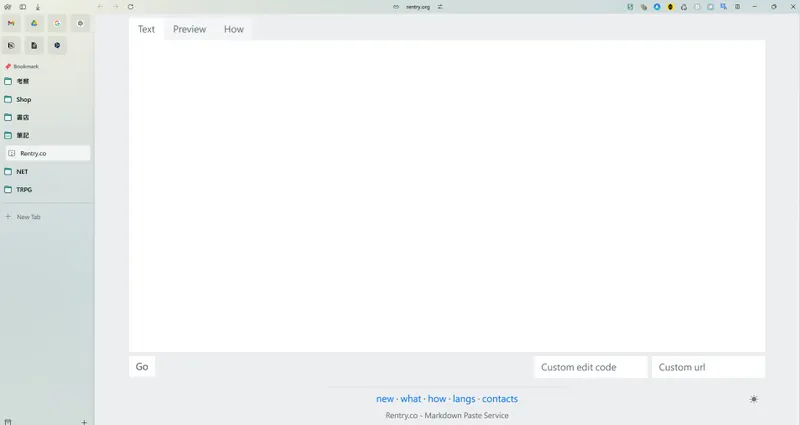Screen dimensions: 800x425
Task: Switch to the Text tab
Action: coord(146,29)
